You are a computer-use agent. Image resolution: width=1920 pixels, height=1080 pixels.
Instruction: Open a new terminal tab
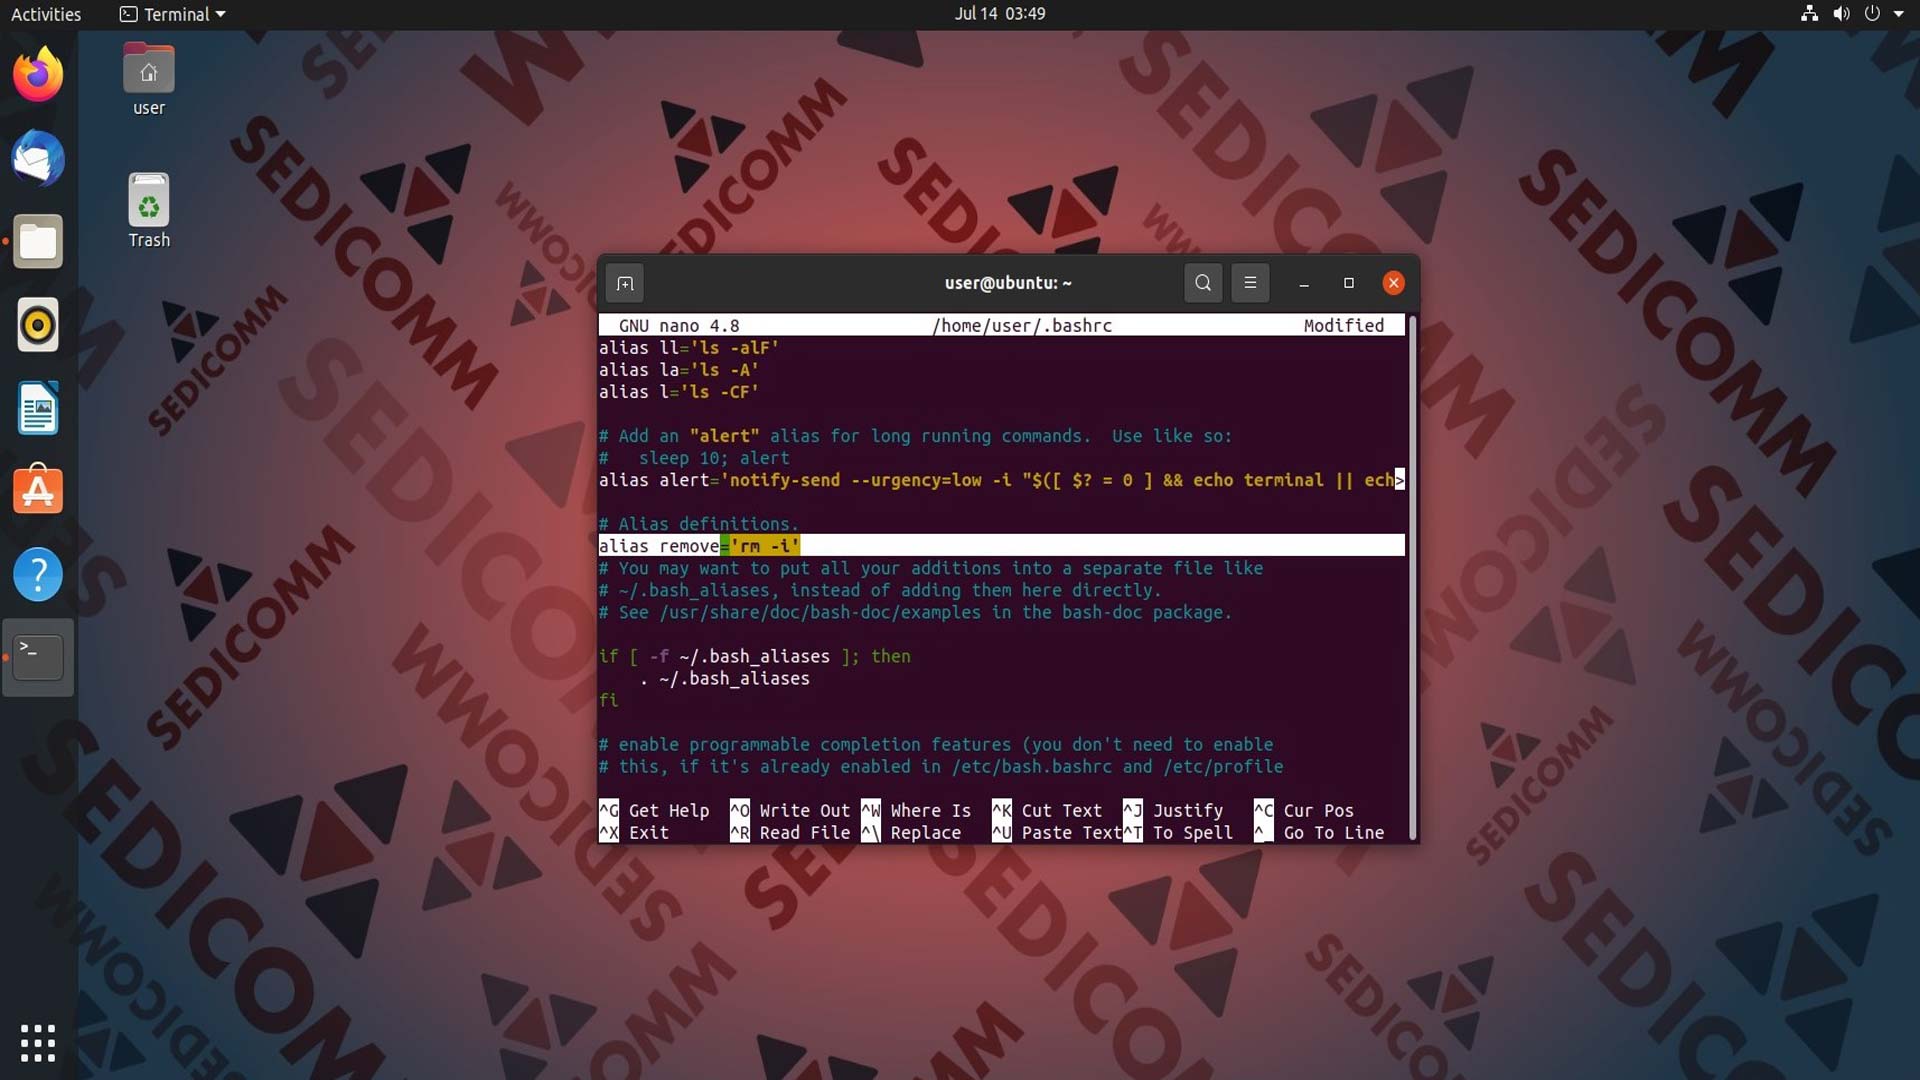click(625, 283)
